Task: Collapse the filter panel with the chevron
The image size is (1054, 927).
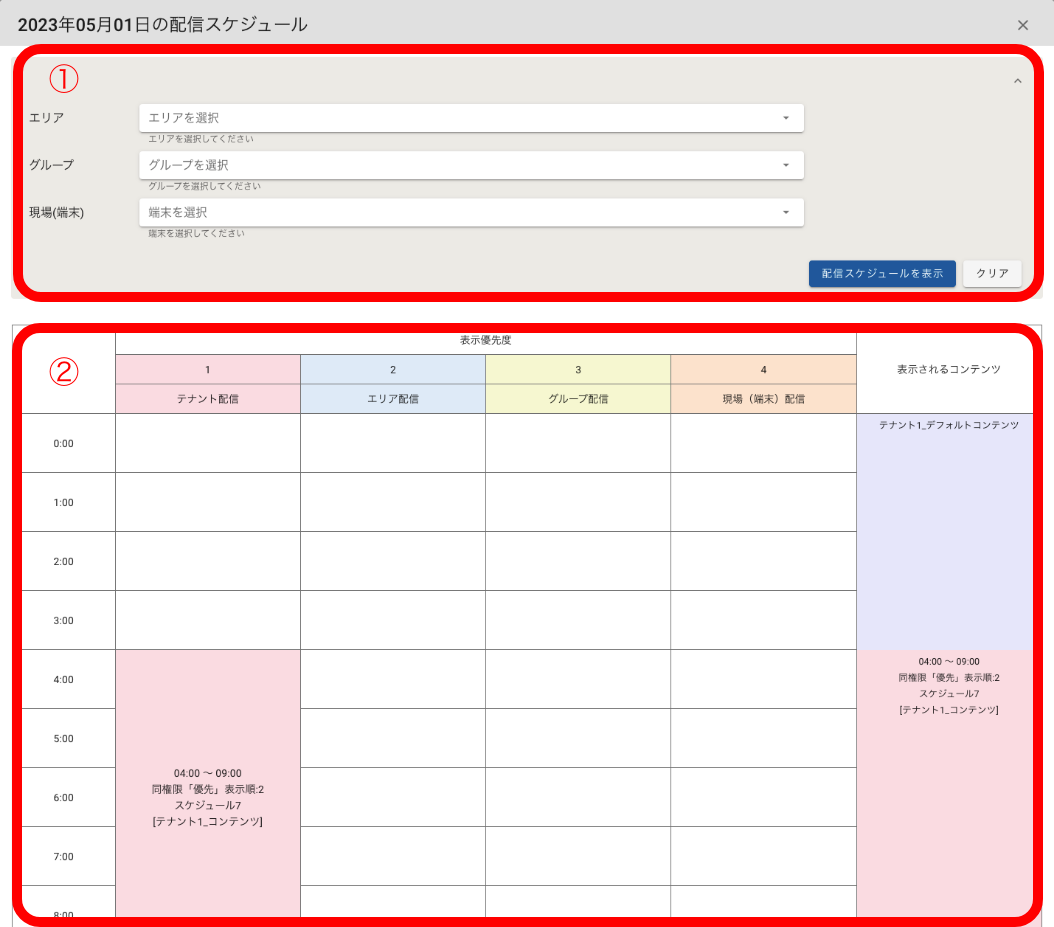Action: (1017, 81)
